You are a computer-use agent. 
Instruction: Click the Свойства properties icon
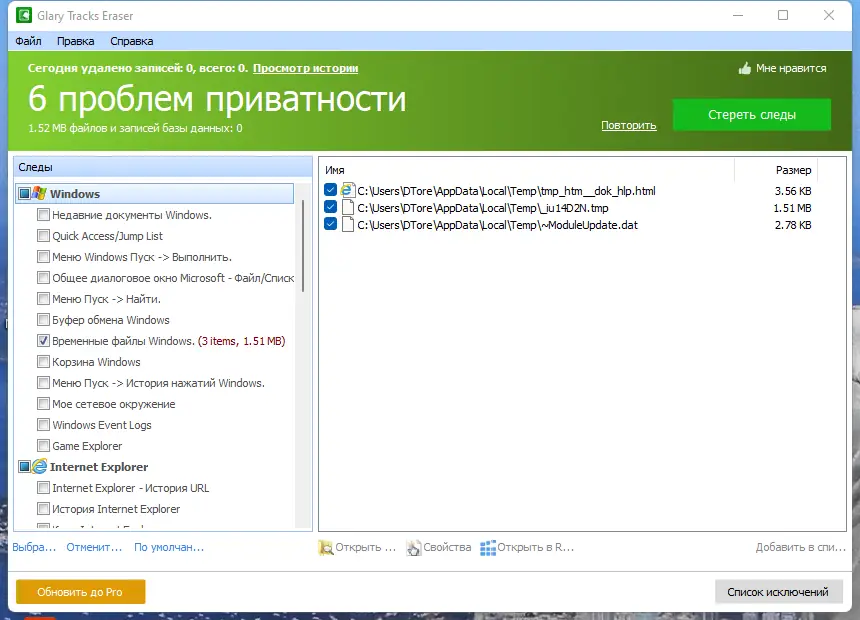pos(414,548)
